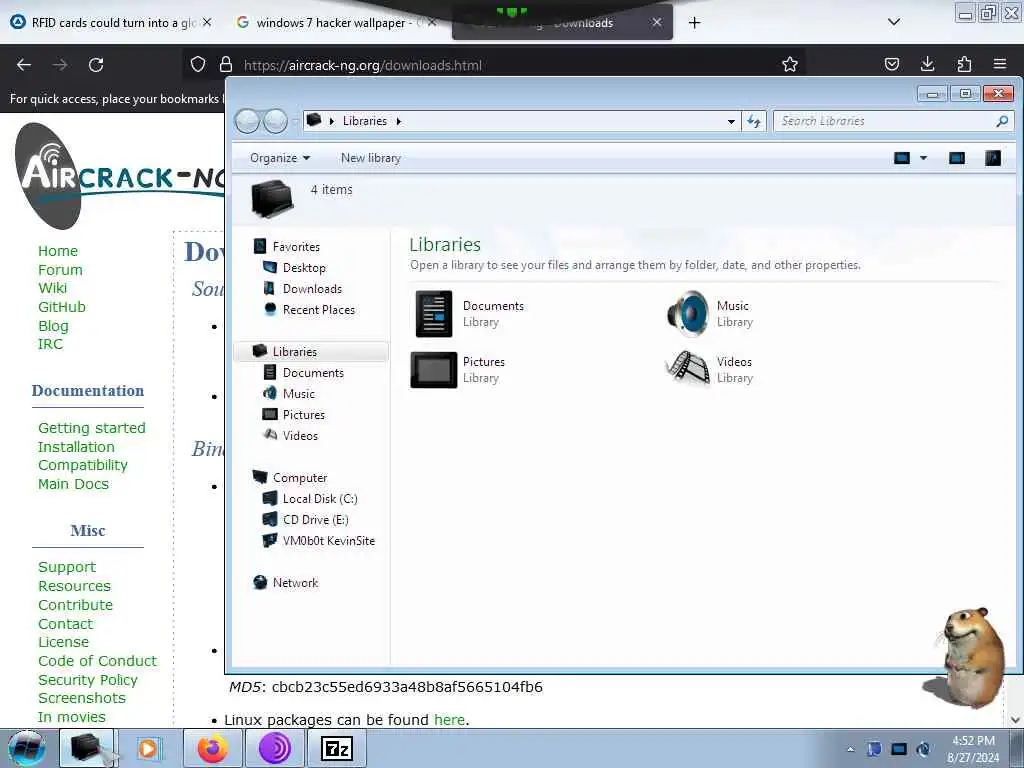The width and height of the screenshot is (1024, 768).
Task: Switch to the Downloads tab in Firefox
Action: [562, 24]
